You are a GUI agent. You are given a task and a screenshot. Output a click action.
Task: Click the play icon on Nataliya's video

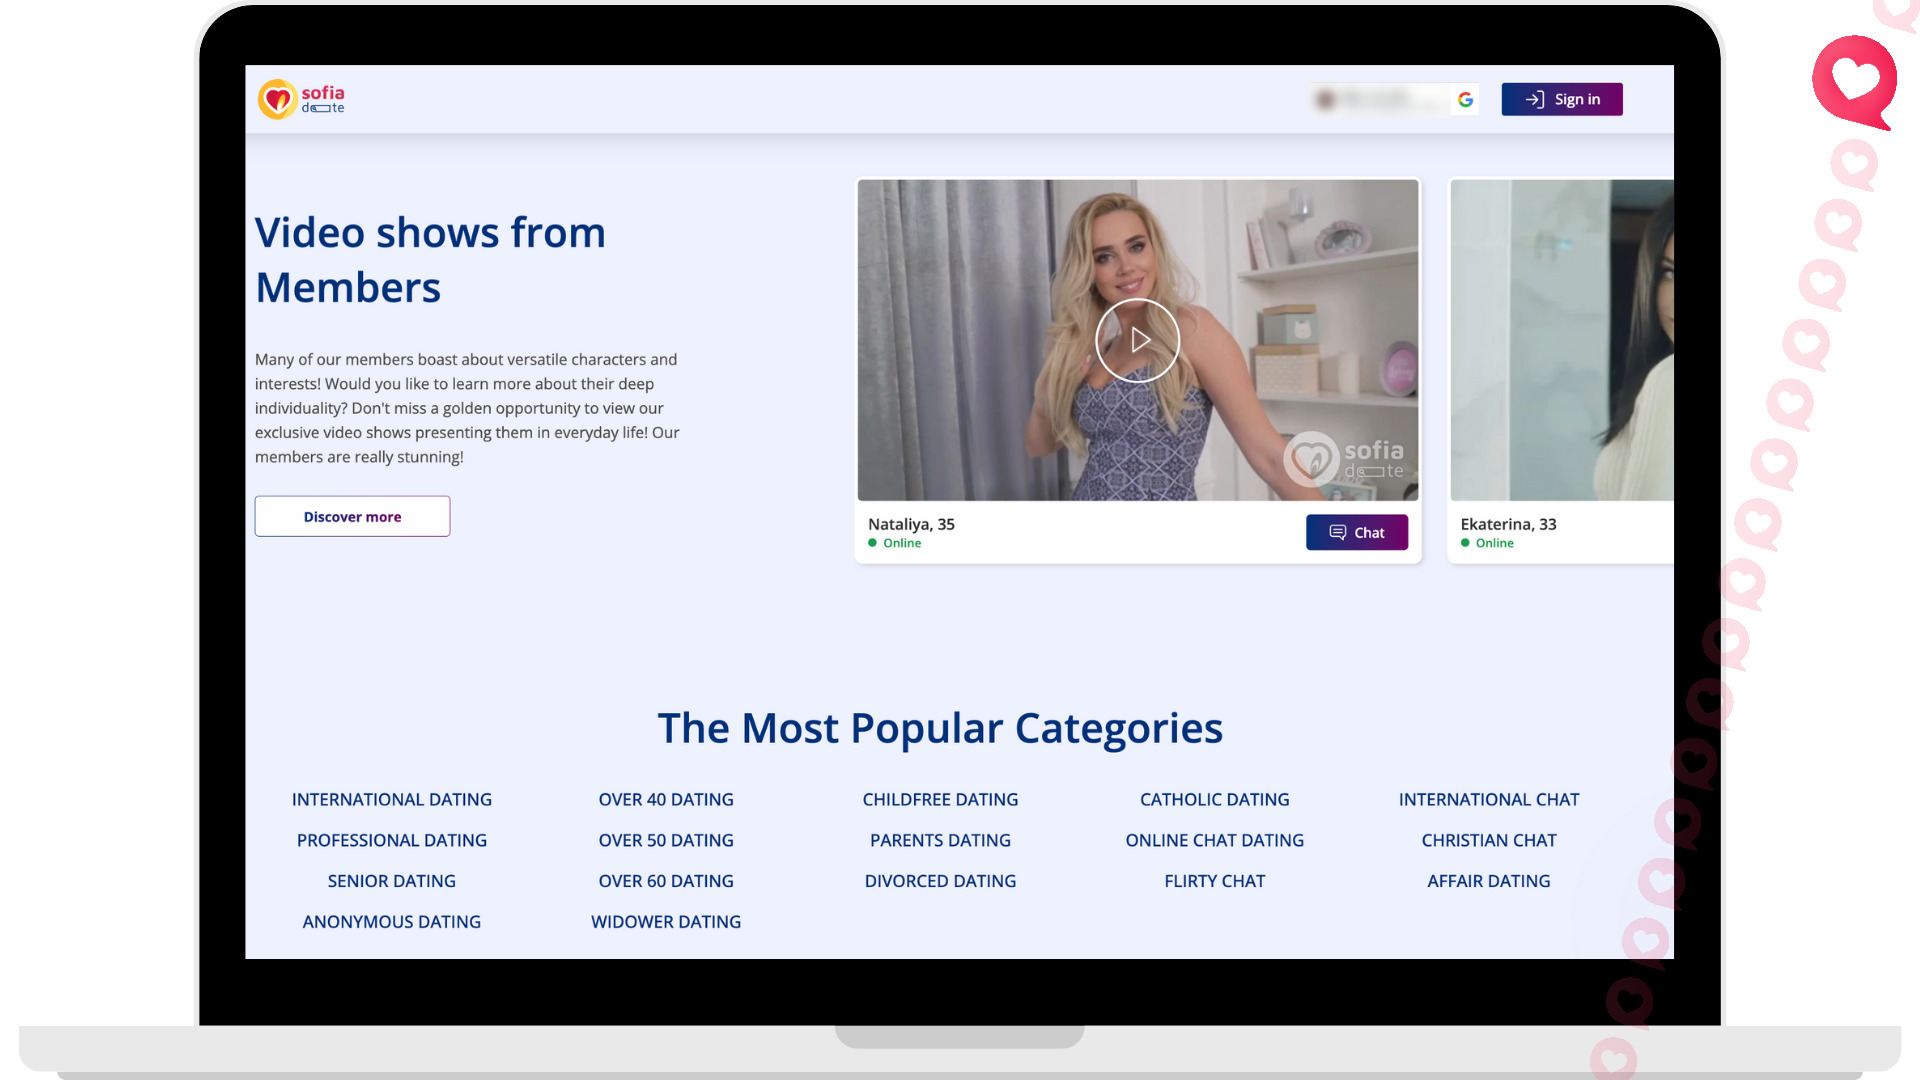tap(1137, 340)
